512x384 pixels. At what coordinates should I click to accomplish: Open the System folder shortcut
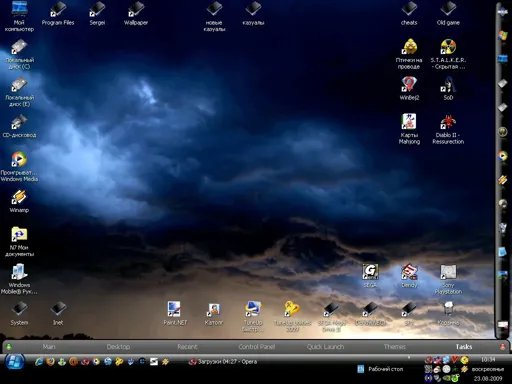click(19, 313)
